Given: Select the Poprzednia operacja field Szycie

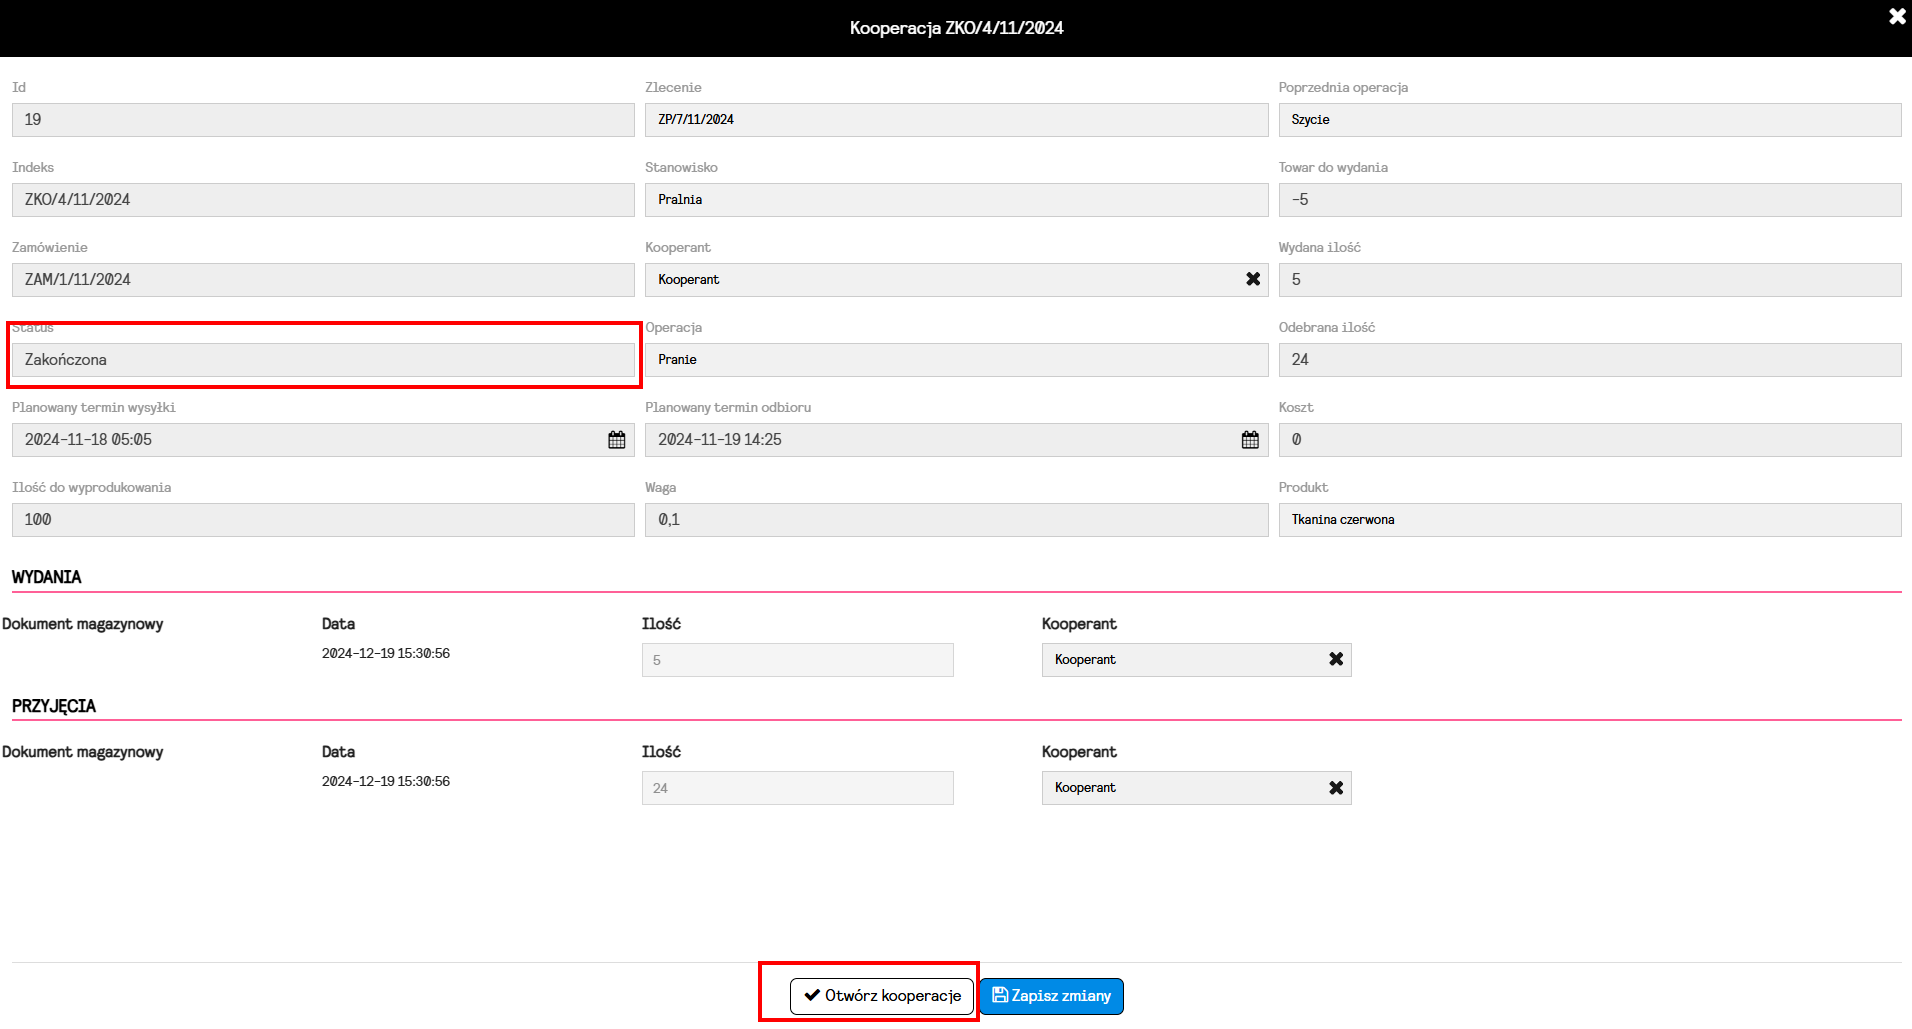Looking at the screenshot, I should [1589, 120].
